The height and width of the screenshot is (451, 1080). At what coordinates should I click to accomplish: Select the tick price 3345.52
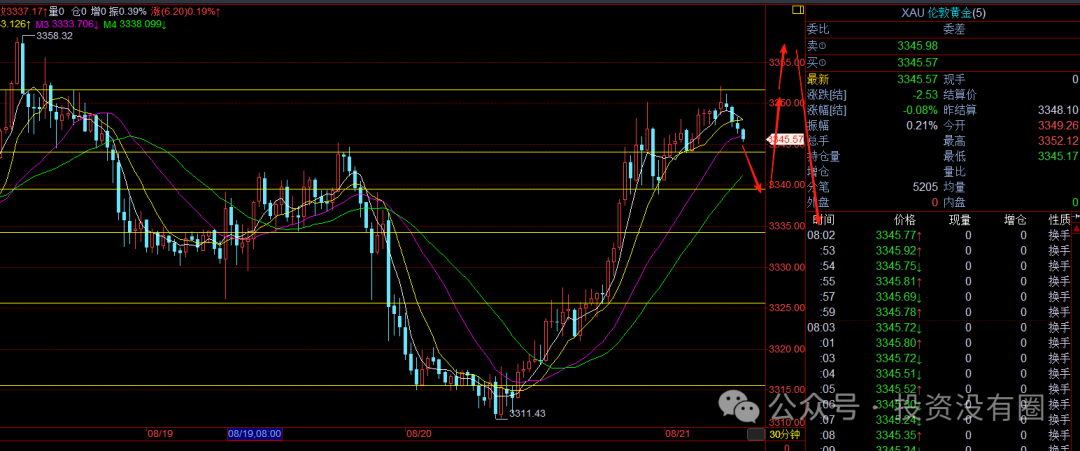(898, 389)
